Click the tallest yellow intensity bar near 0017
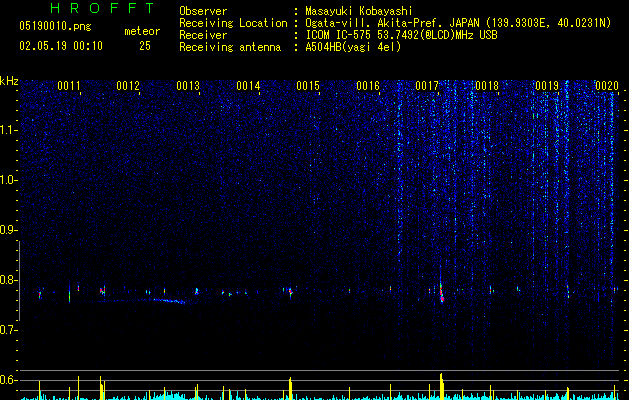Screen dimensions: 629x400 click(441, 386)
